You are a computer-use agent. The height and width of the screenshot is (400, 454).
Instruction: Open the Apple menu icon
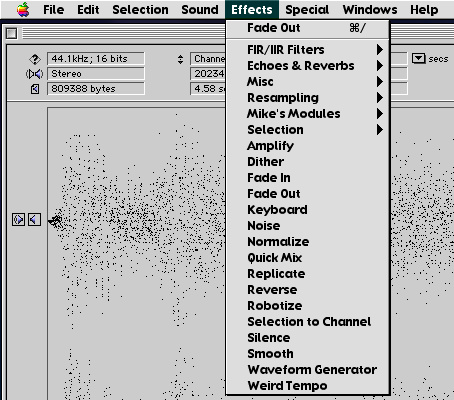point(23,10)
